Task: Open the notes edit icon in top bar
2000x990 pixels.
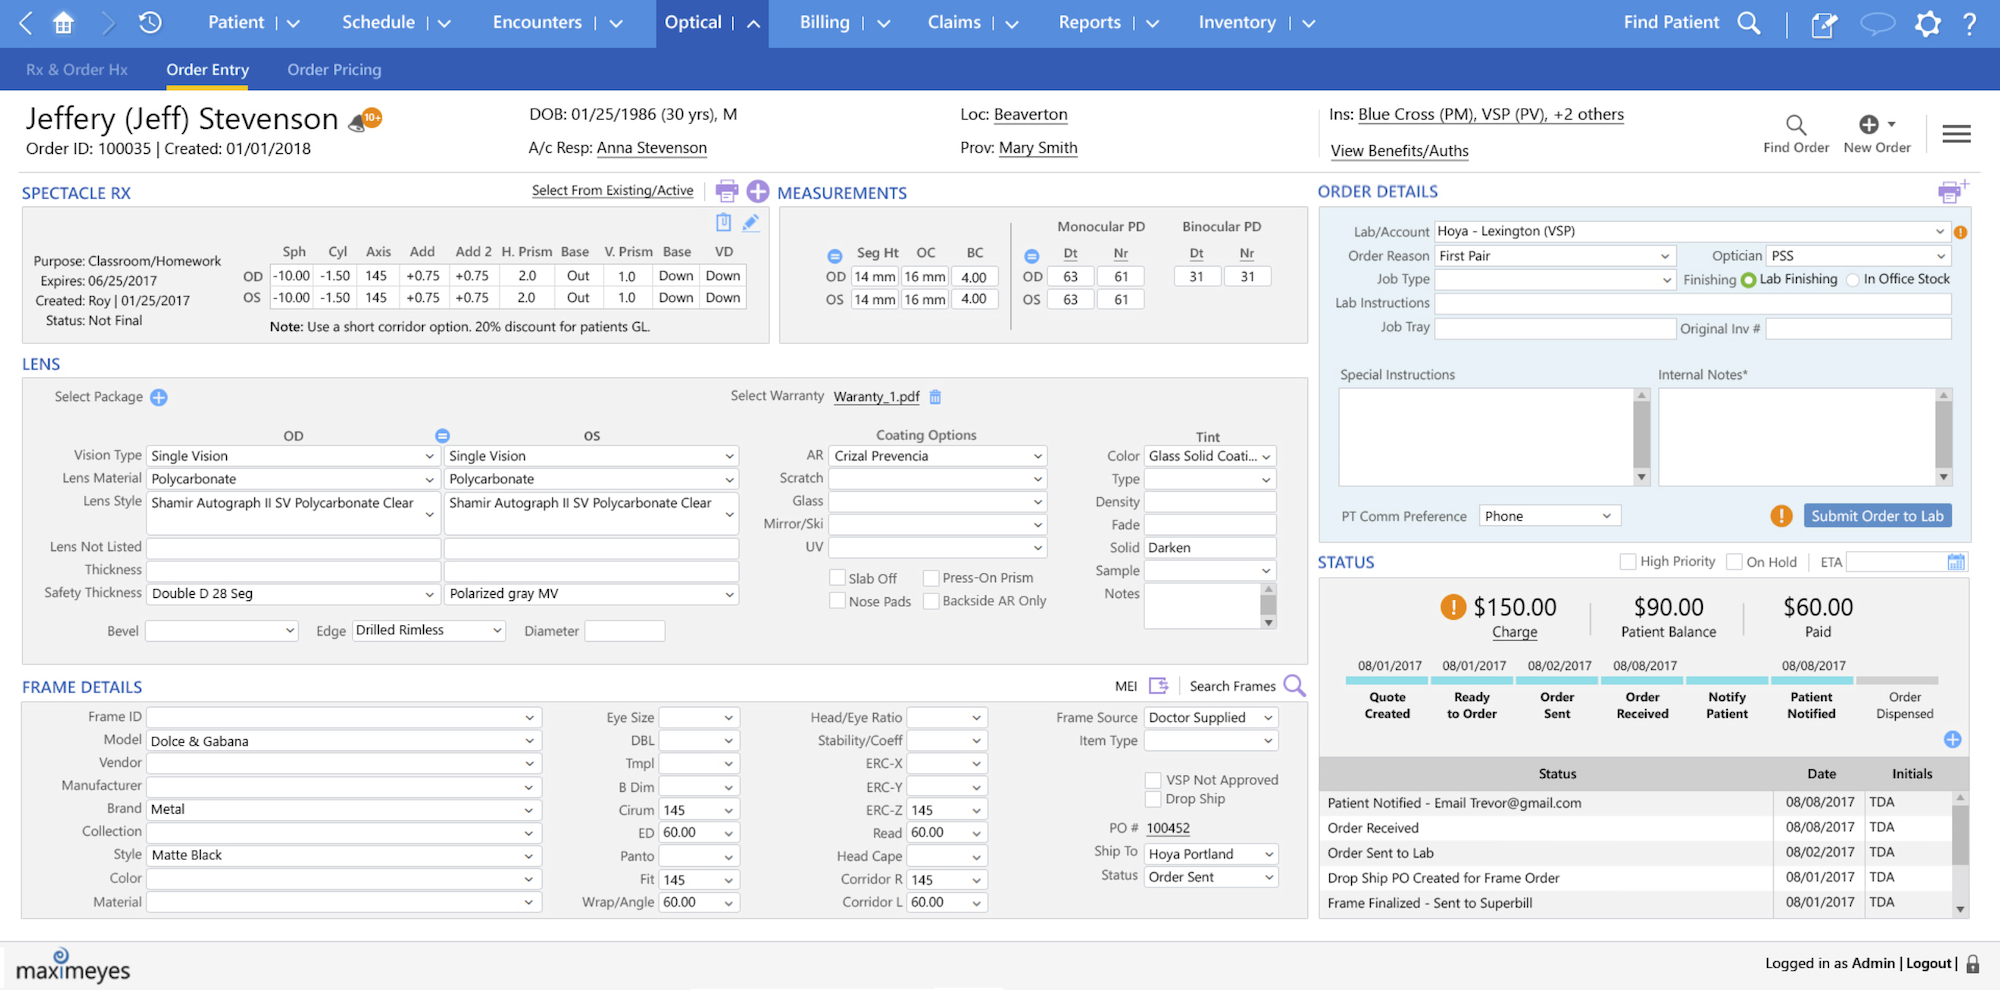Action: [x=1823, y=24]
